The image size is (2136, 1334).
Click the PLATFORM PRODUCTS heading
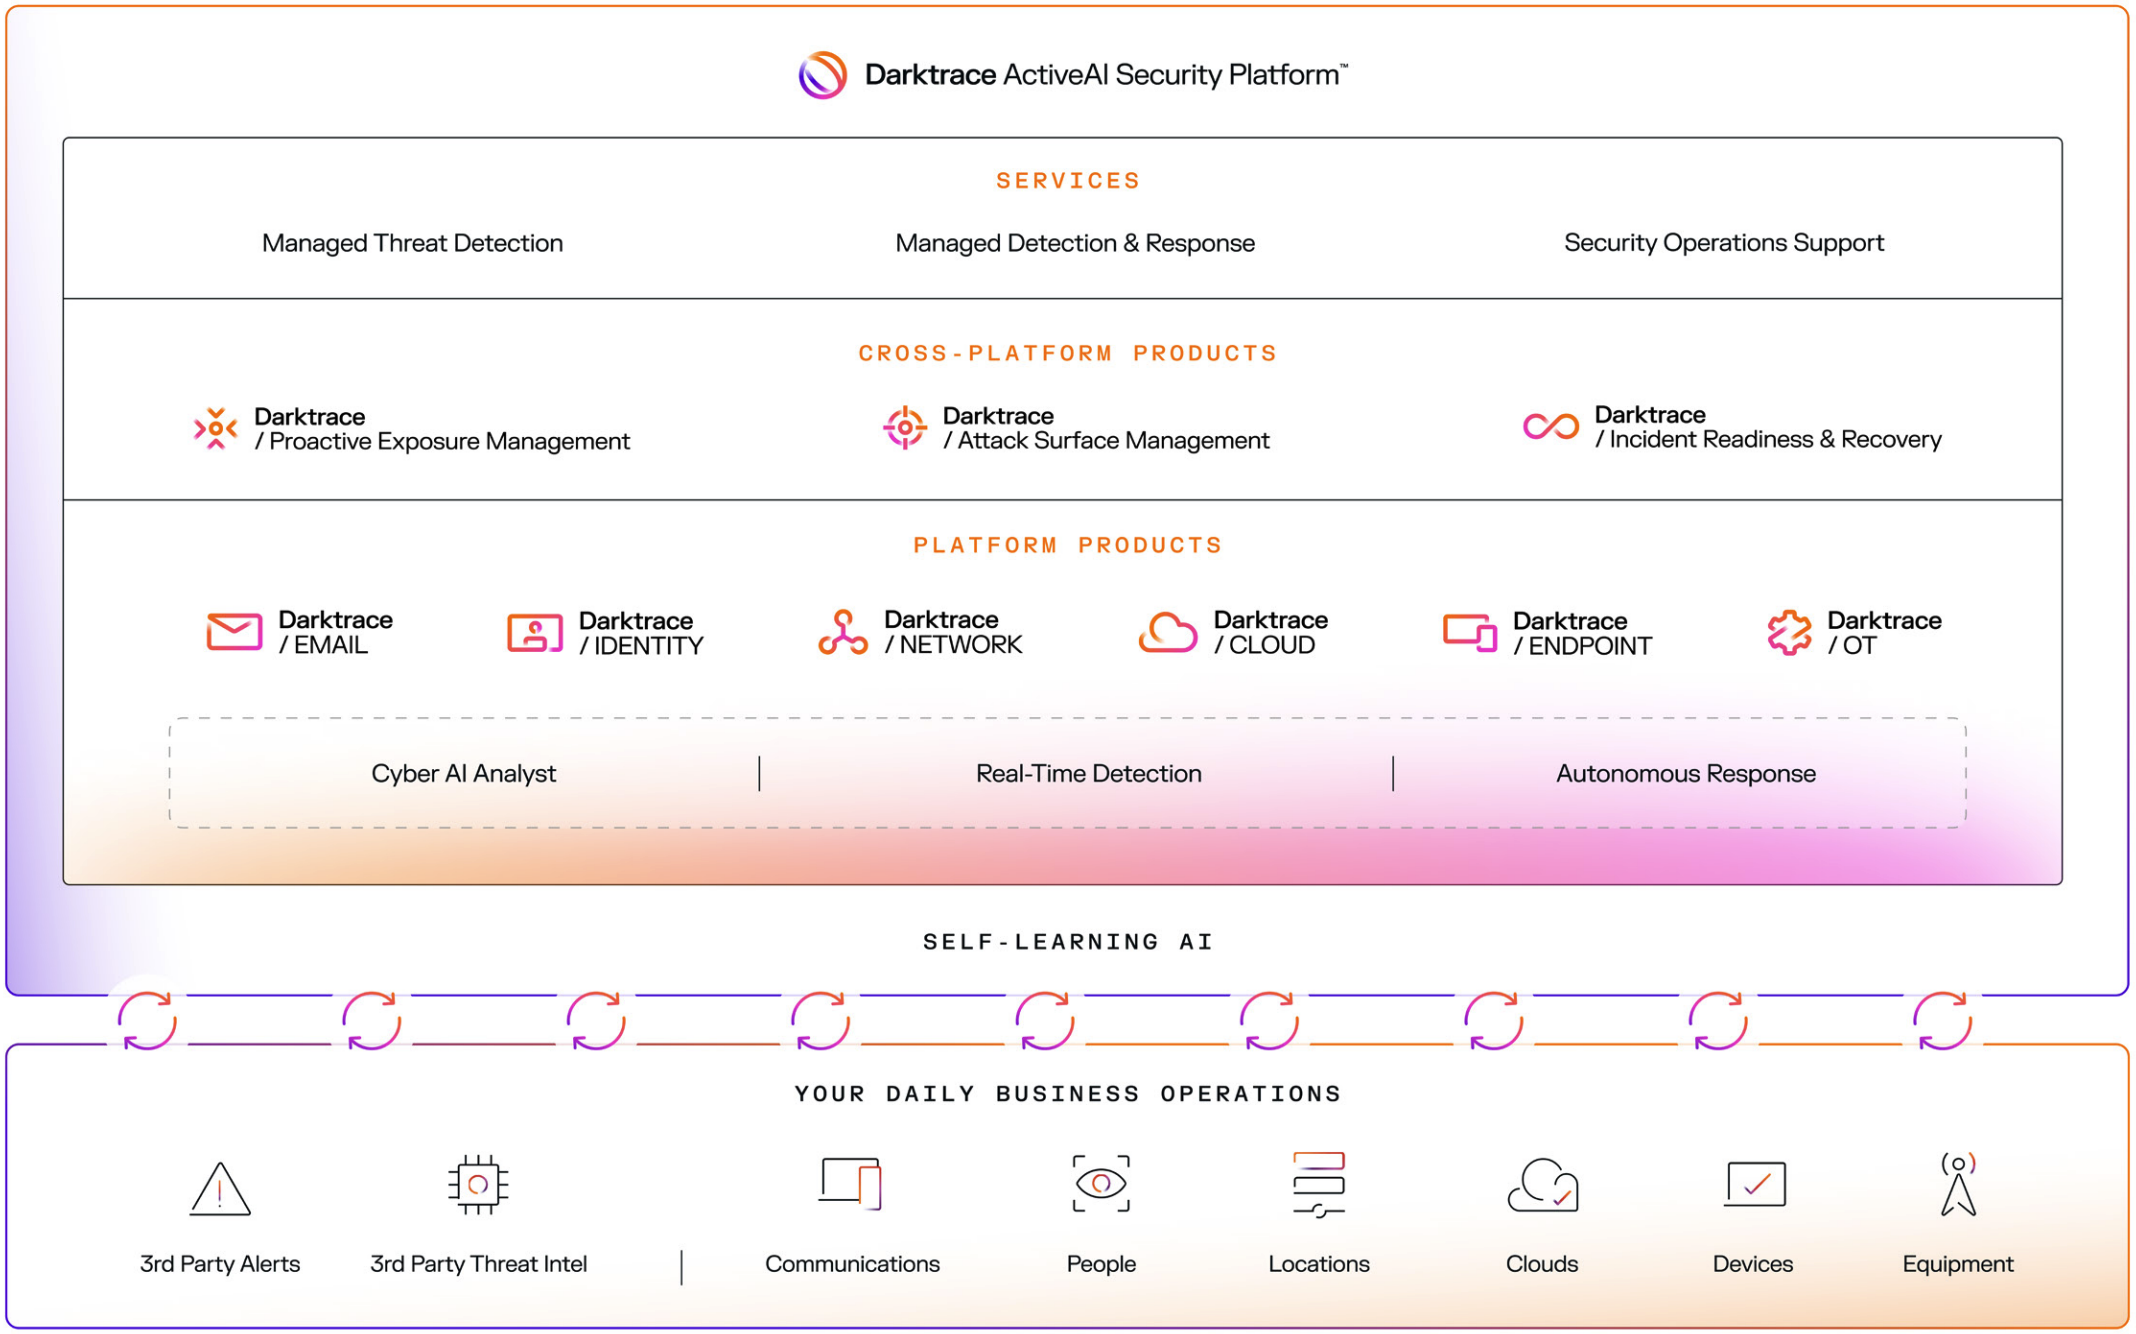(1068, 545)
